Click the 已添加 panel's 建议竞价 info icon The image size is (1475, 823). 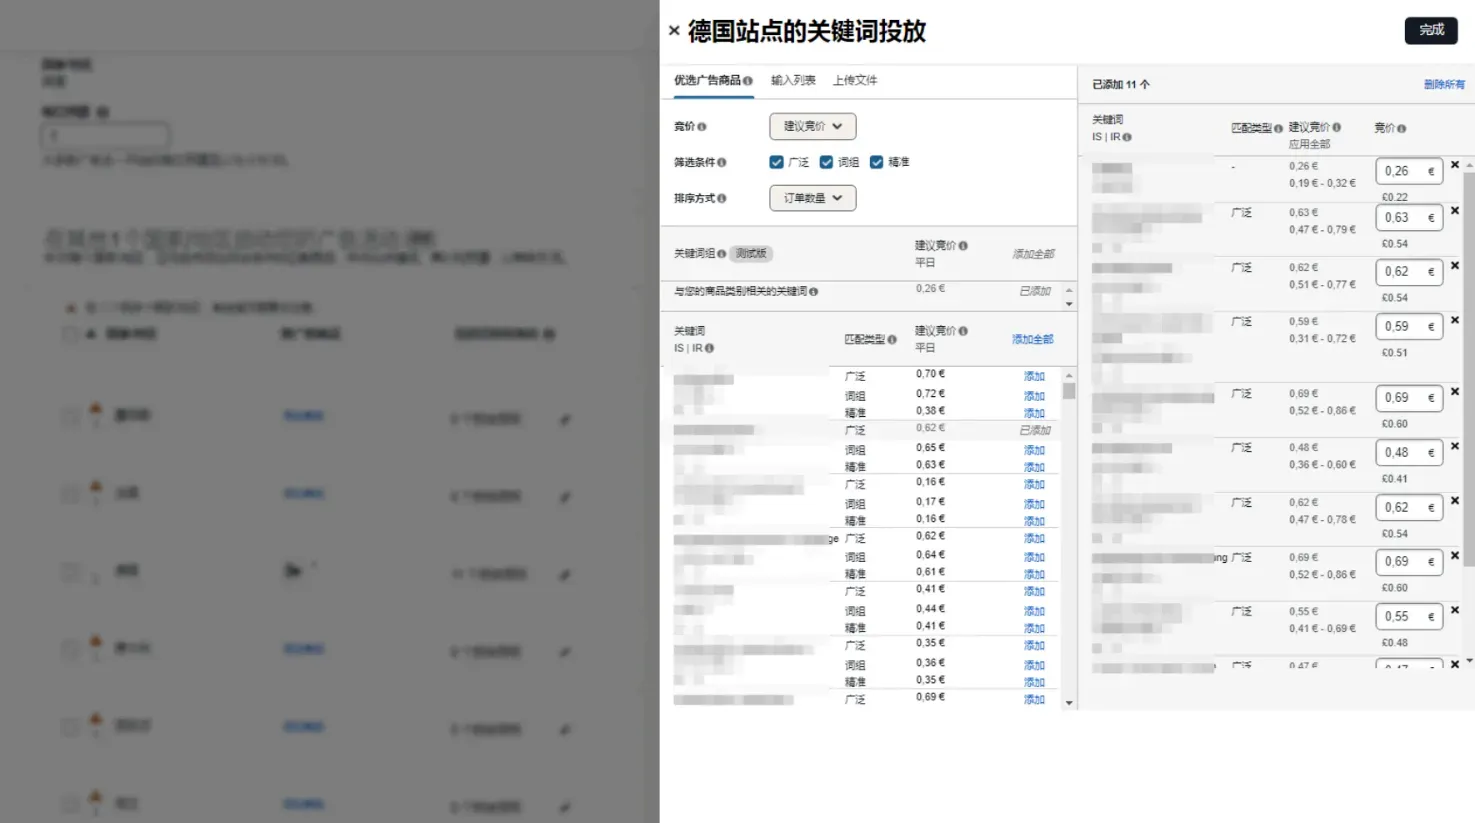[1337, 127]
